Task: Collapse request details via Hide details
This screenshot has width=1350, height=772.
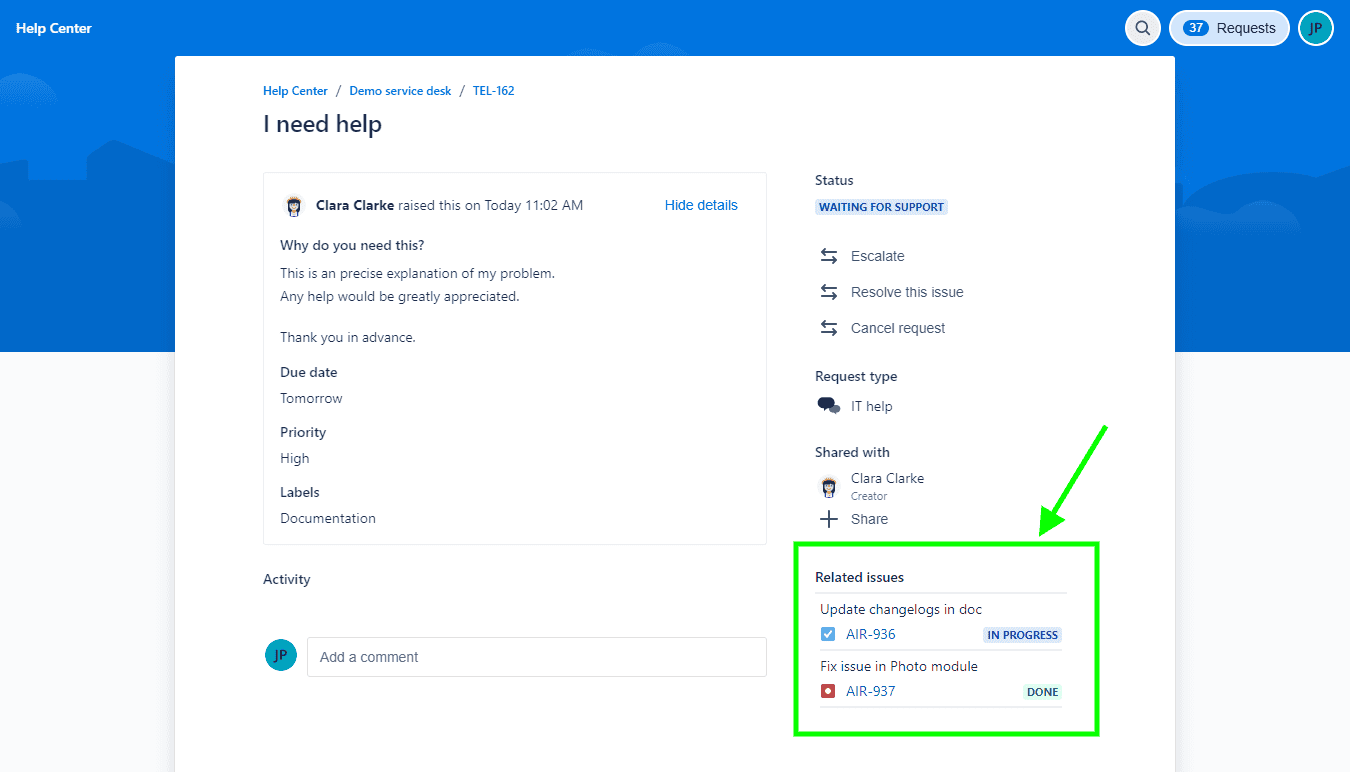Action: (701, 205)
